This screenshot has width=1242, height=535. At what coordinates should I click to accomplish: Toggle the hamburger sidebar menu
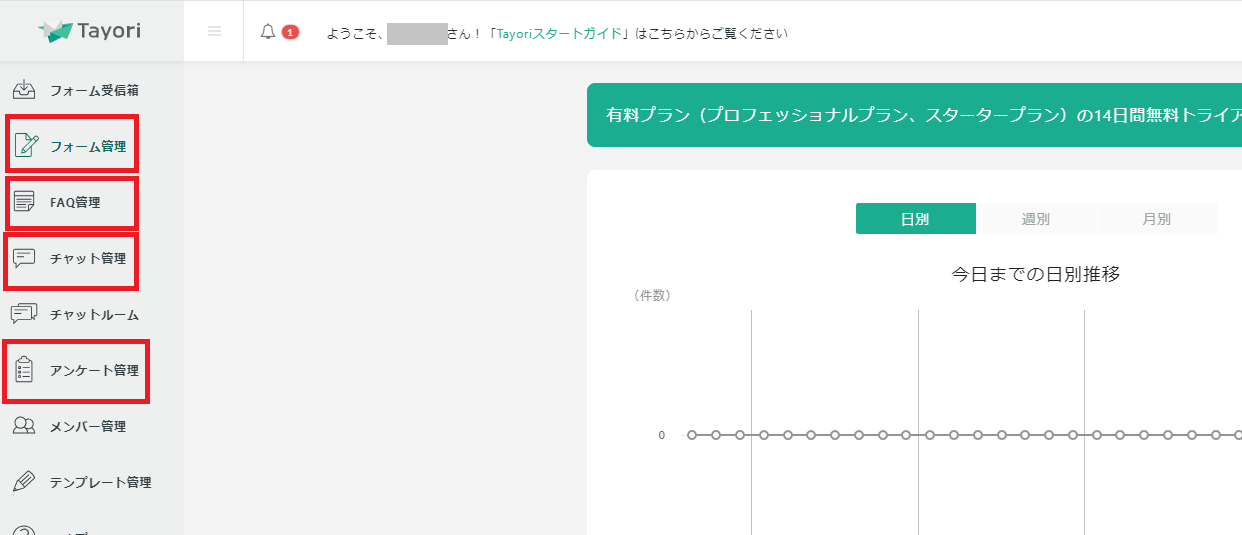click(214, 31)
